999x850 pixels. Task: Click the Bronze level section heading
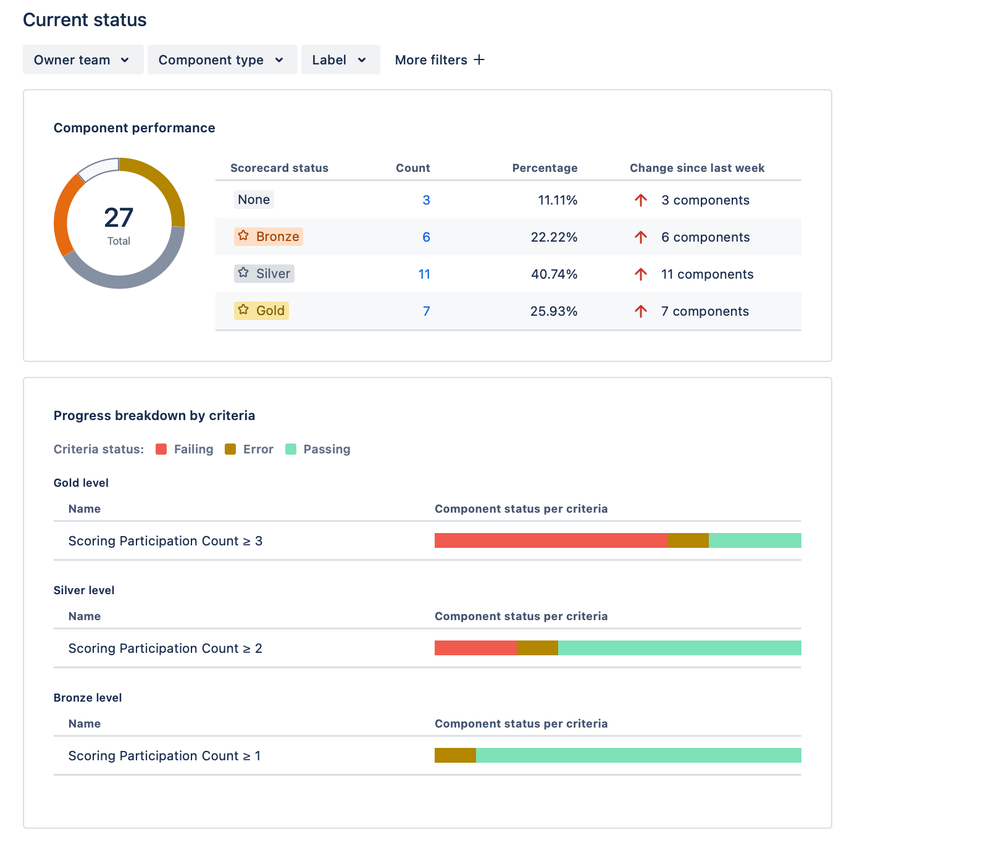point(87,698)
